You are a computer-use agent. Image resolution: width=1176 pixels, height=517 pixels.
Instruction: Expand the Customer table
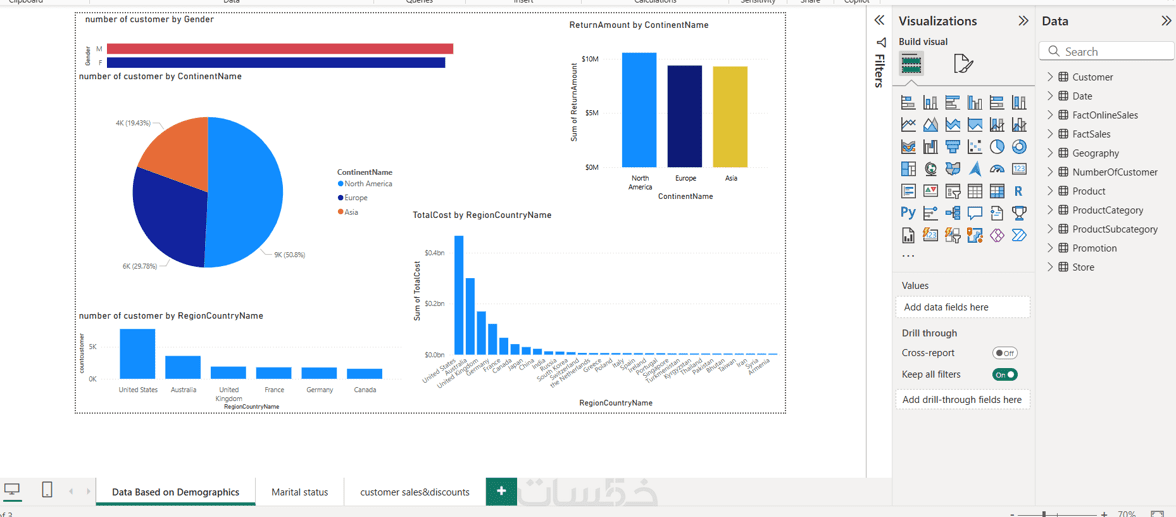pos(1050,77)
